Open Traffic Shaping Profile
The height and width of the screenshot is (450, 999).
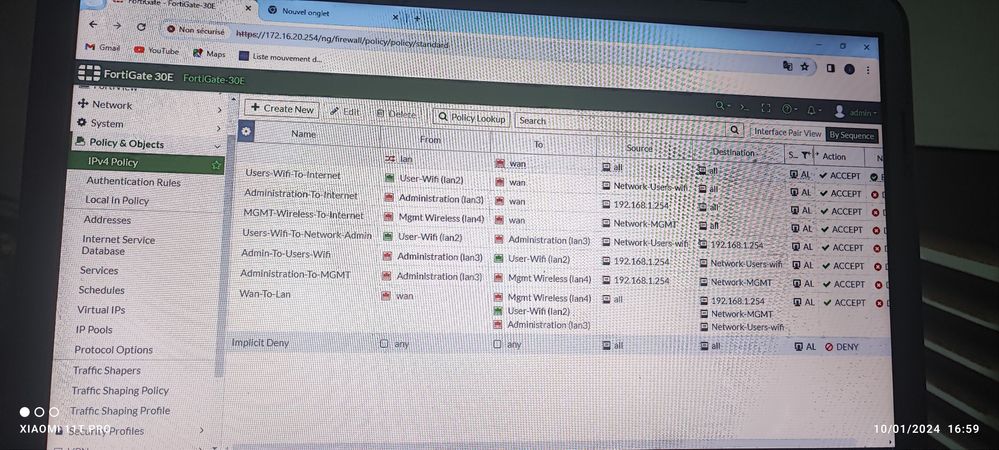(x=120, y=411)
